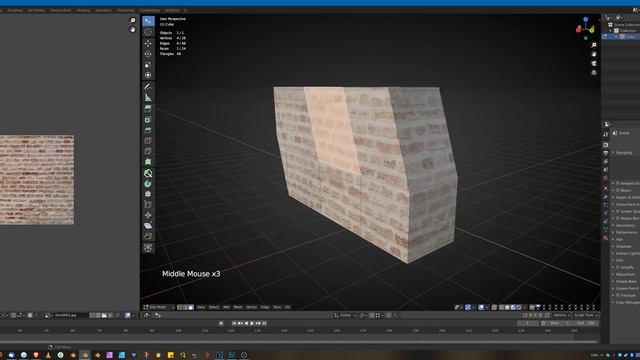Enable the Ambient Occlusion checkbox

click(618, 183)
